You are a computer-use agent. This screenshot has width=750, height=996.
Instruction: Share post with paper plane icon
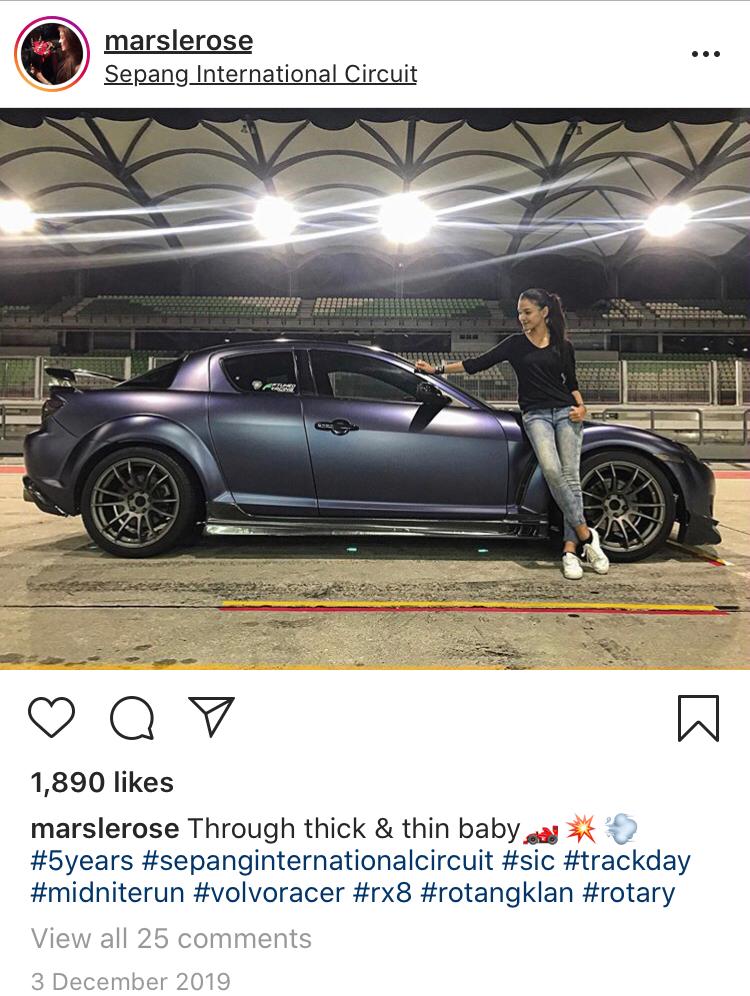(211, 717)
